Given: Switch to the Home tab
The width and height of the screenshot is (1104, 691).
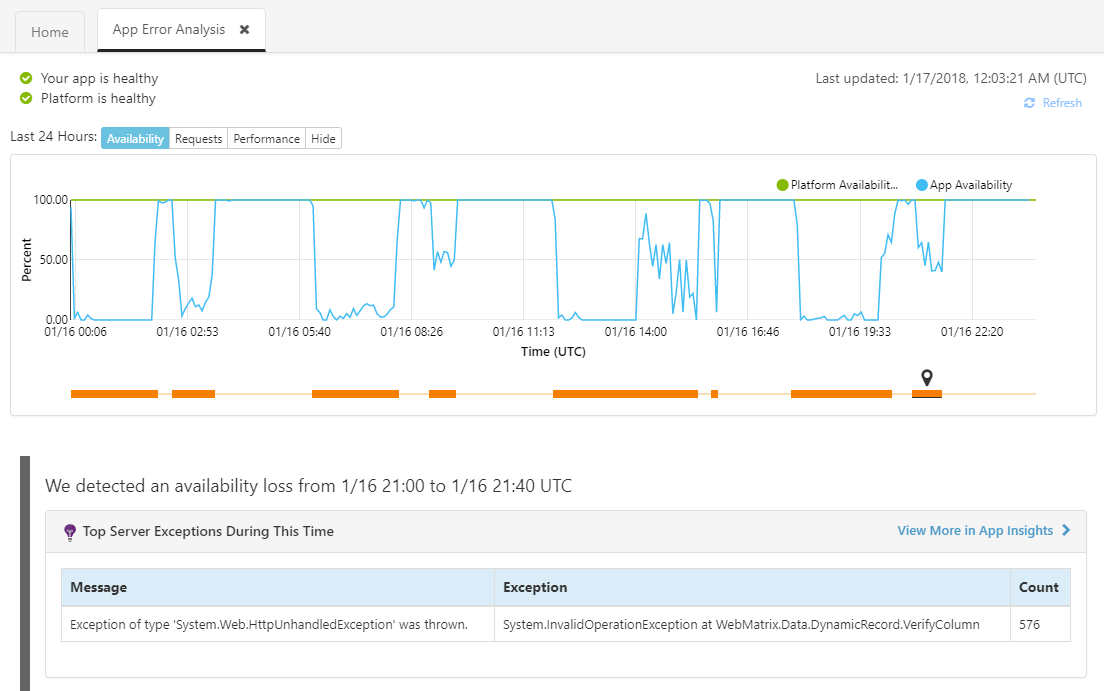Looking at the screenshot, I should point(50,32).
